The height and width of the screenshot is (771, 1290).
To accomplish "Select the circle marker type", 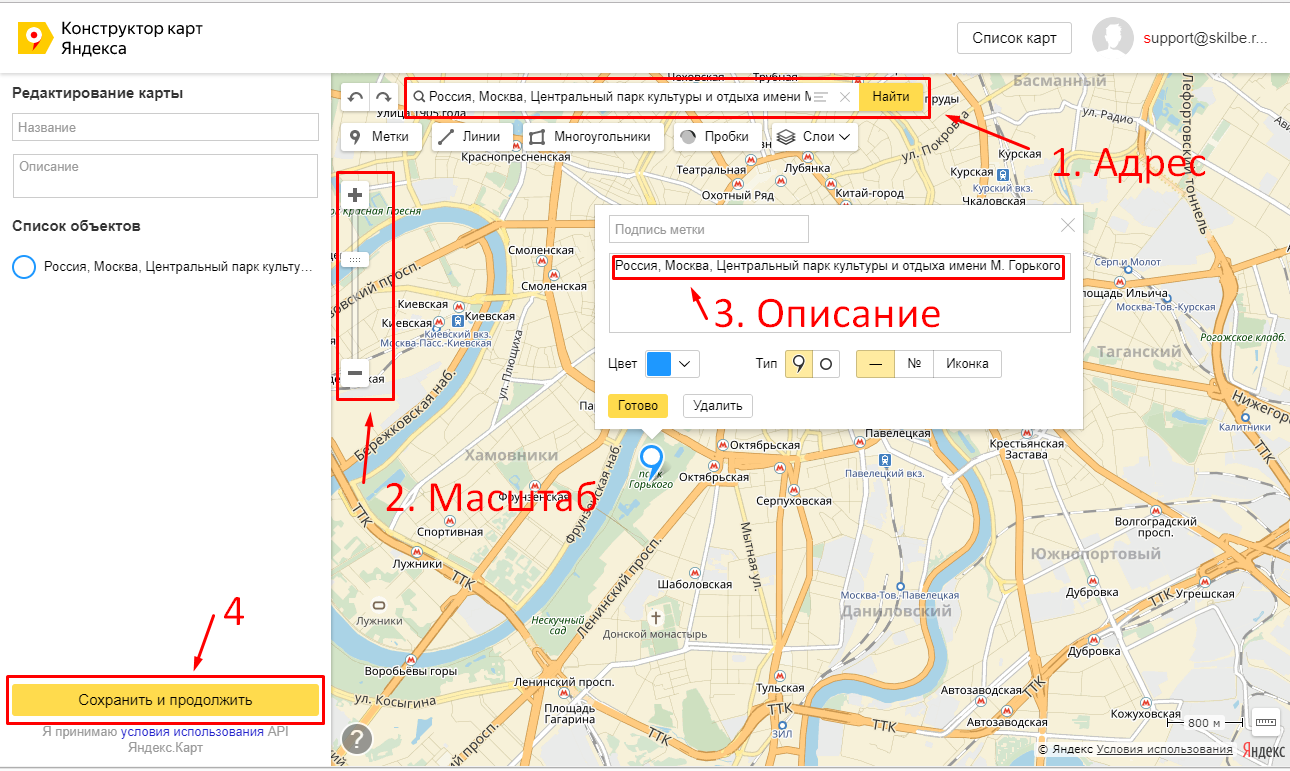I will click(826, 364).
